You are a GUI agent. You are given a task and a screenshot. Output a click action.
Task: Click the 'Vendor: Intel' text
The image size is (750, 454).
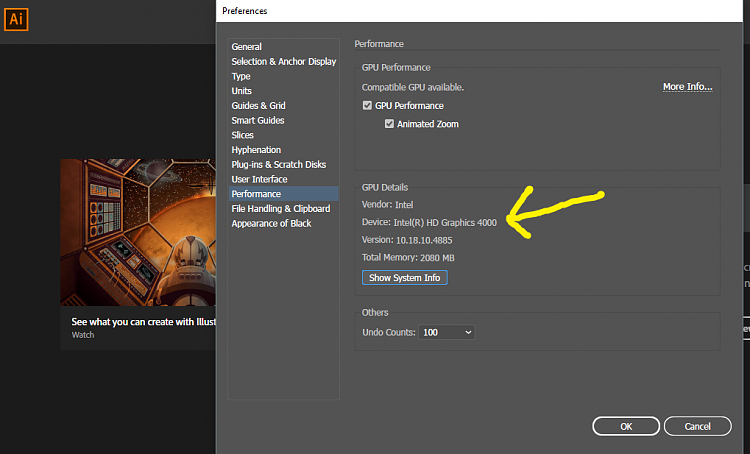(387, 205)
